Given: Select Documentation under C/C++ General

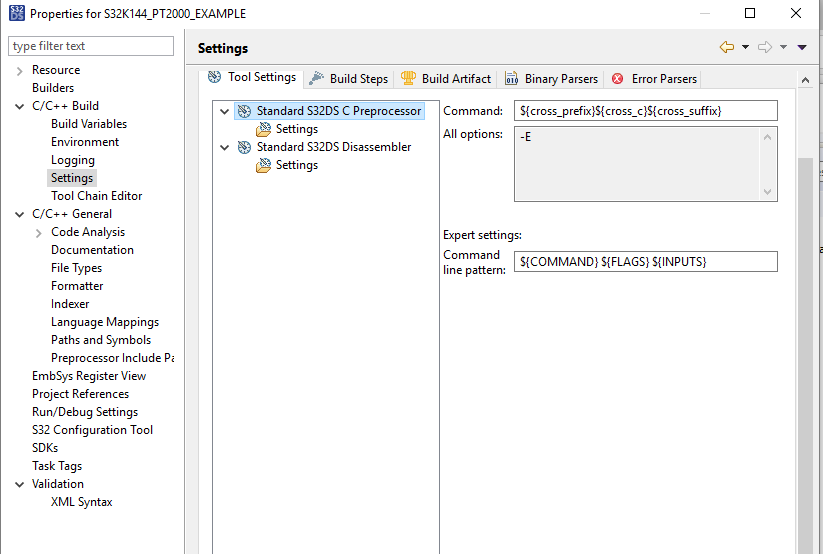Looking at the screenshot, I should (x=92, y=250).
